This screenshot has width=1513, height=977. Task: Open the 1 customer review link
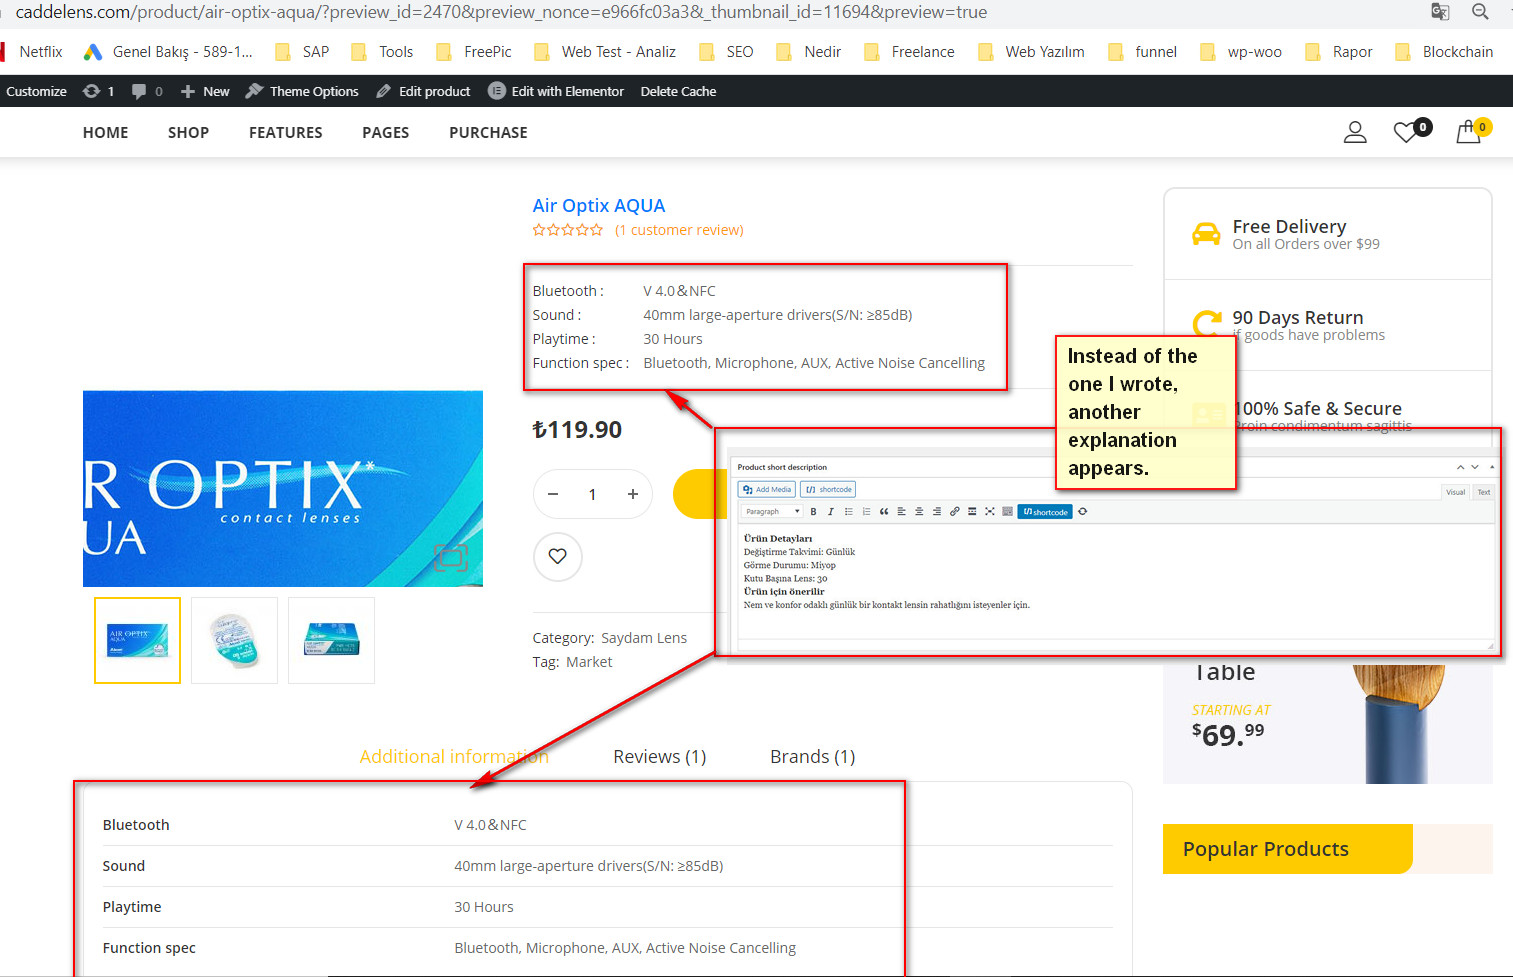[679, 230]
